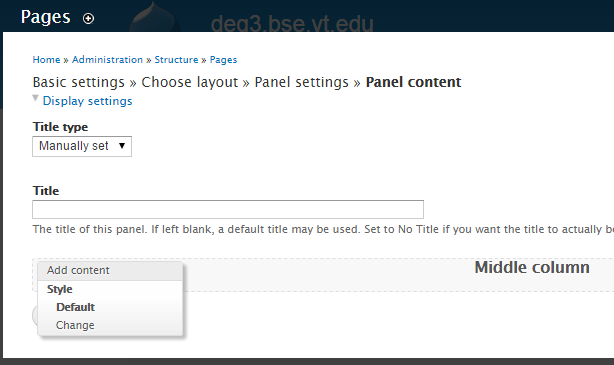The height and width of the screenshot is (365, 614).
Task: Go back to the Basic settings step
Action: click(79, 82)
